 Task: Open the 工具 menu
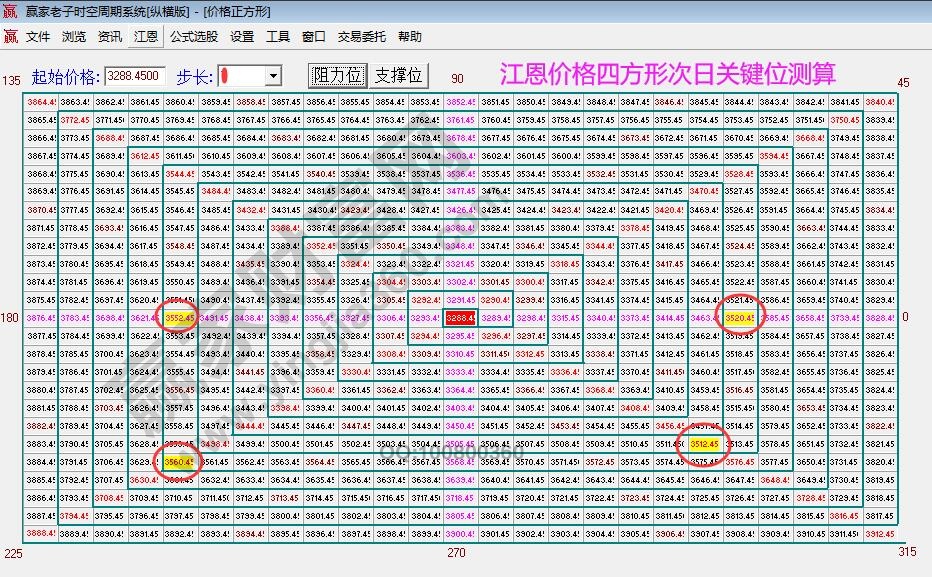[278, 36]
